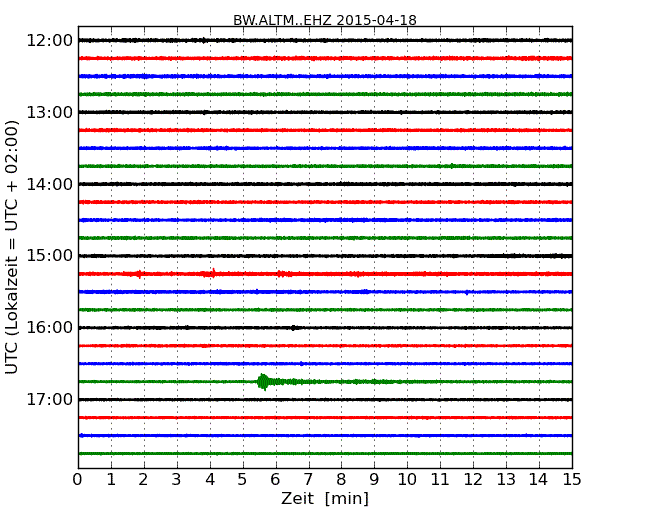Viewport: 650px width, 520px height.
Task: Click the green trace blip past minute 11
Action: tap(452, 166)
